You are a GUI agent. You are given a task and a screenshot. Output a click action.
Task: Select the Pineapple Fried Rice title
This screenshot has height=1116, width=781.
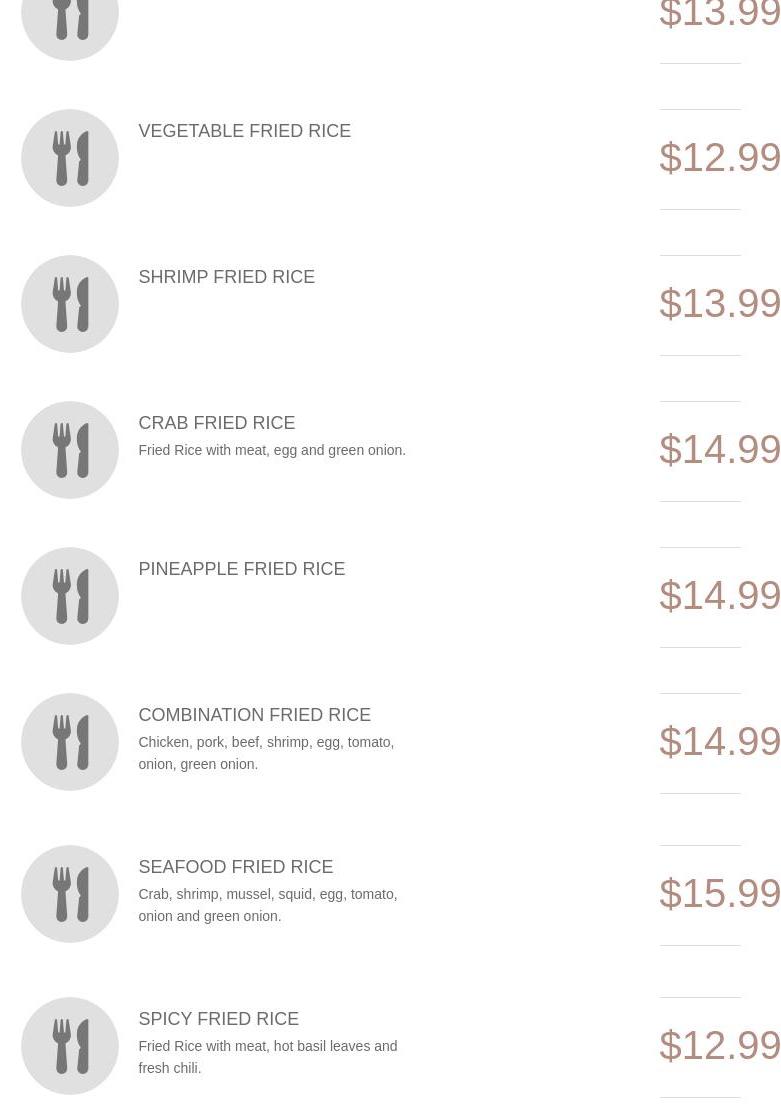pos(241,569)
